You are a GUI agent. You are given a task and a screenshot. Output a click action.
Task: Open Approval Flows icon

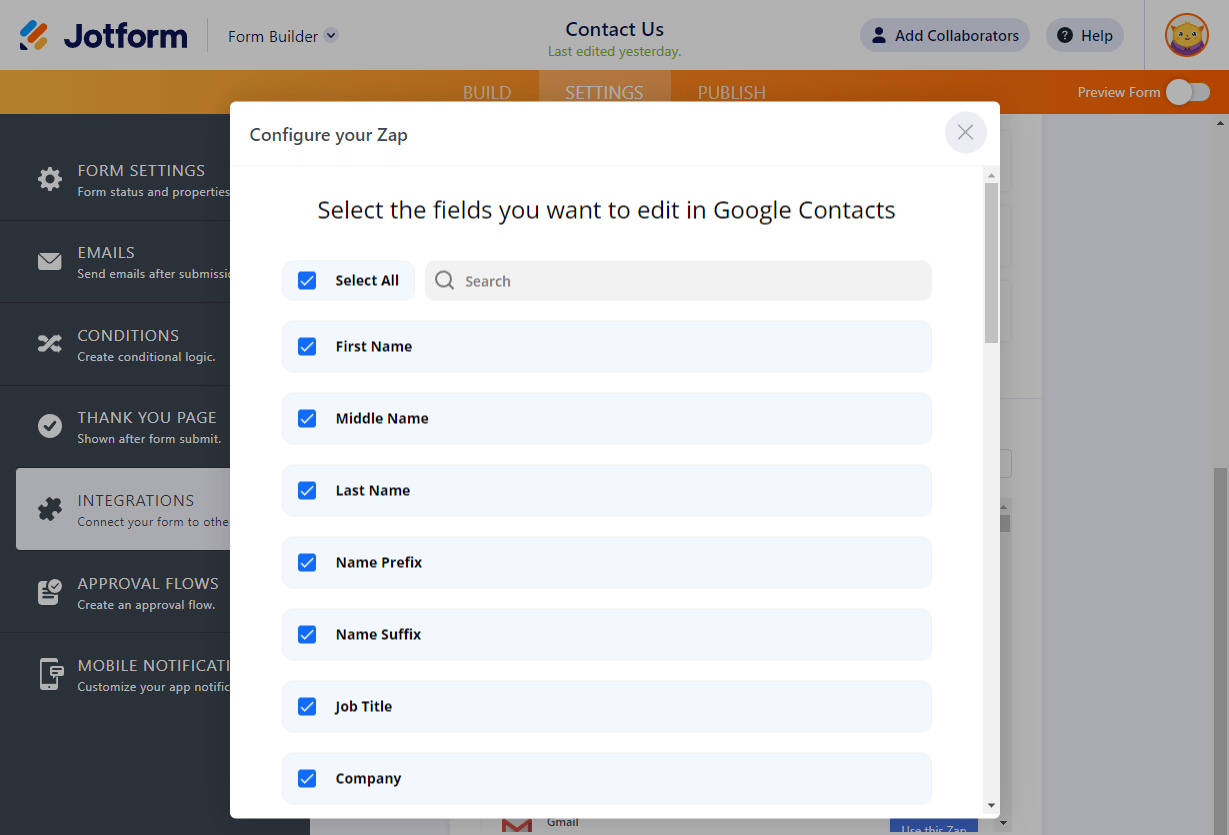pyautogui.click(x=50, y=592)
